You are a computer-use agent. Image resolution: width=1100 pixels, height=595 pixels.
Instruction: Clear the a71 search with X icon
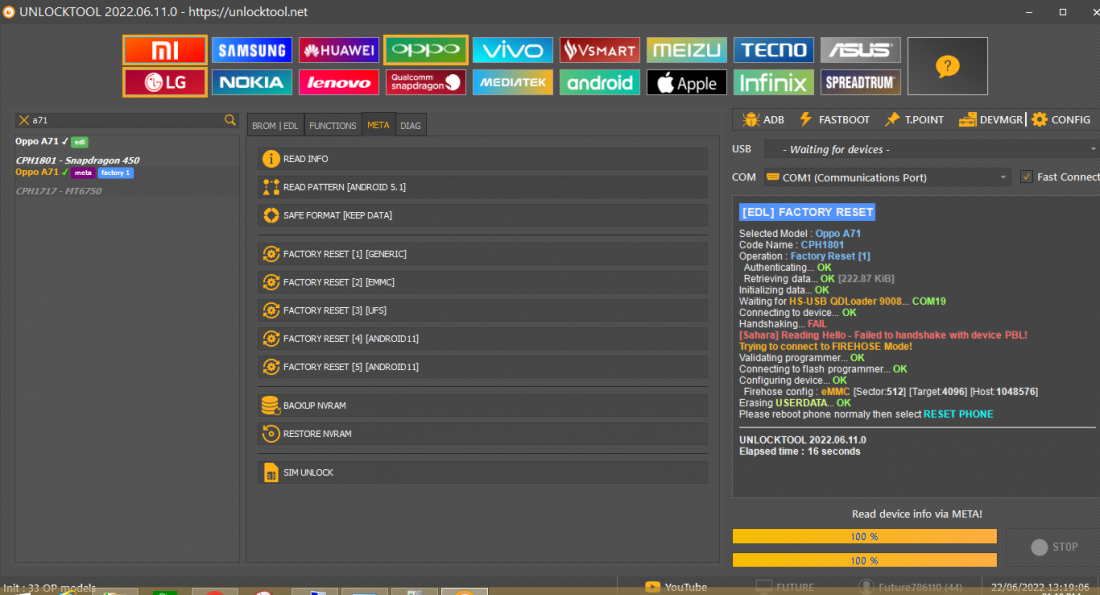coord(24,120)
